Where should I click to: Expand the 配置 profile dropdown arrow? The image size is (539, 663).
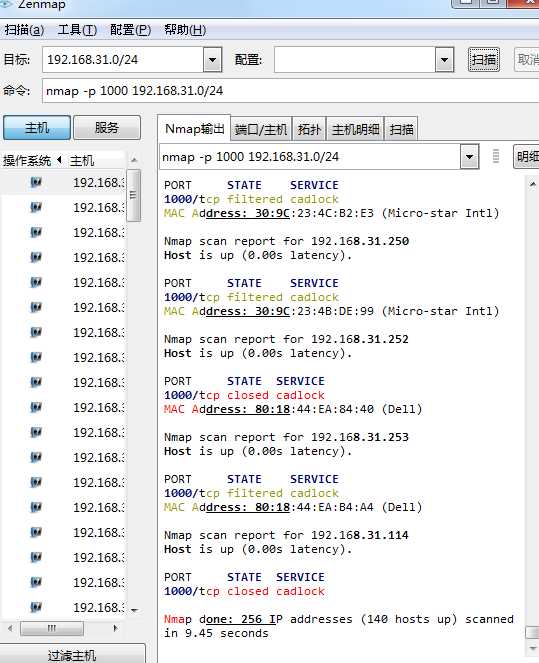pos(444,60)
